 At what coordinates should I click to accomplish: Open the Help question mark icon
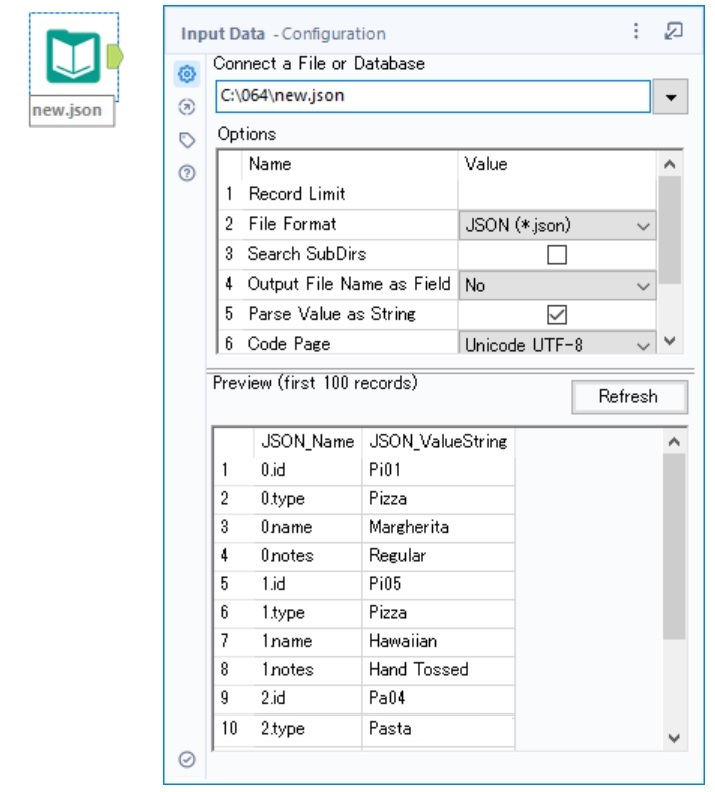tap(187, 173)
